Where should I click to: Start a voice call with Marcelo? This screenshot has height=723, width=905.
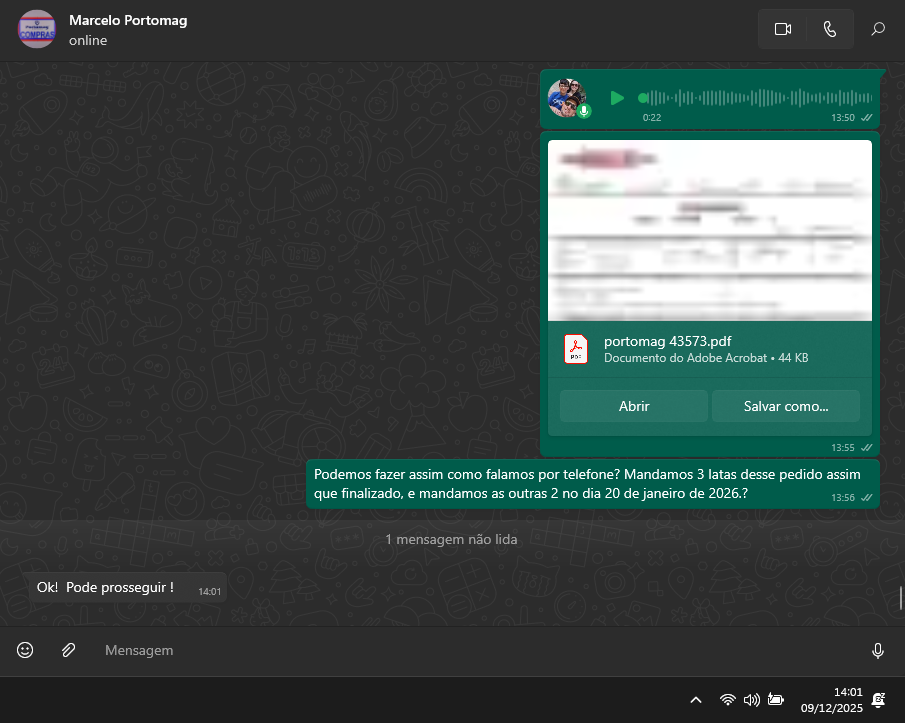tap(829, 29)
